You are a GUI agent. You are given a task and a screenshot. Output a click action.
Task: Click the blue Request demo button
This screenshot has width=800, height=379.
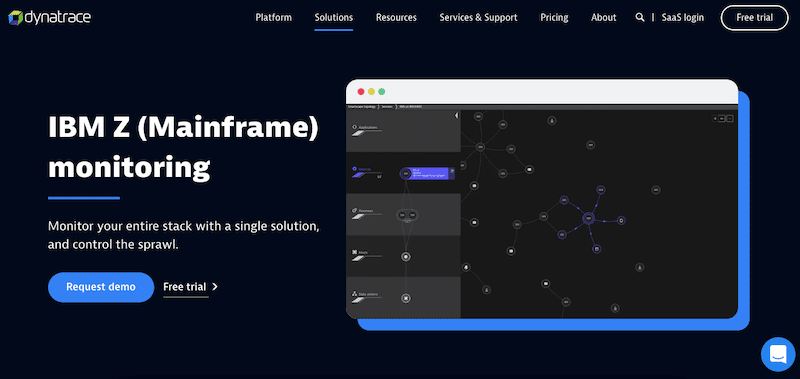[x=101, y=287]
